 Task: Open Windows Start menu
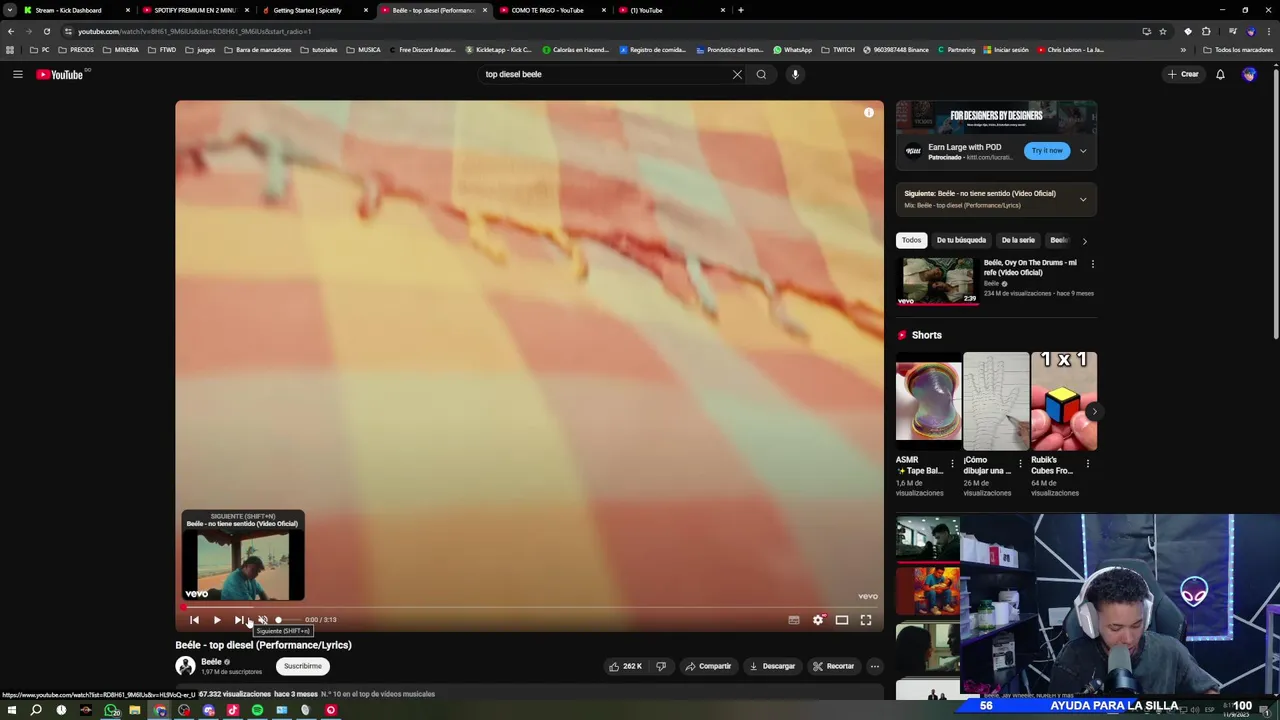tap(12, 710)
